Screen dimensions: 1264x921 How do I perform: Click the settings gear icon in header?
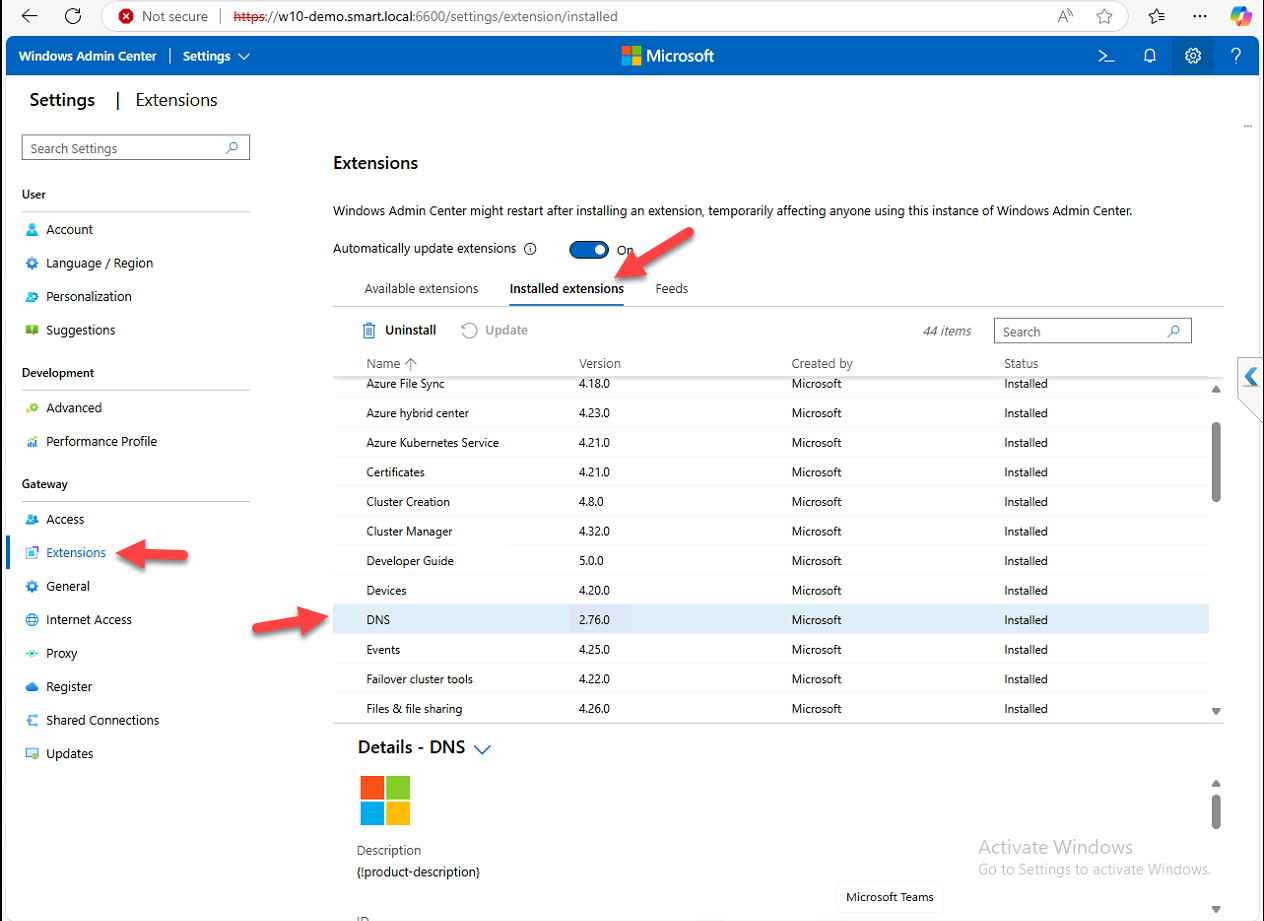(1193, 56)
